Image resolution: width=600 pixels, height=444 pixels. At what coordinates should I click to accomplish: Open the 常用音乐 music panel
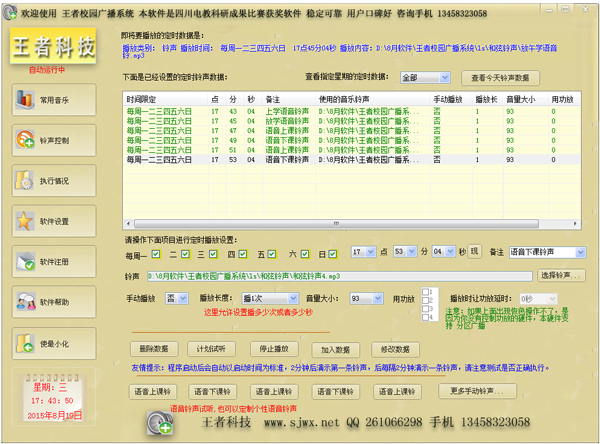50,99
